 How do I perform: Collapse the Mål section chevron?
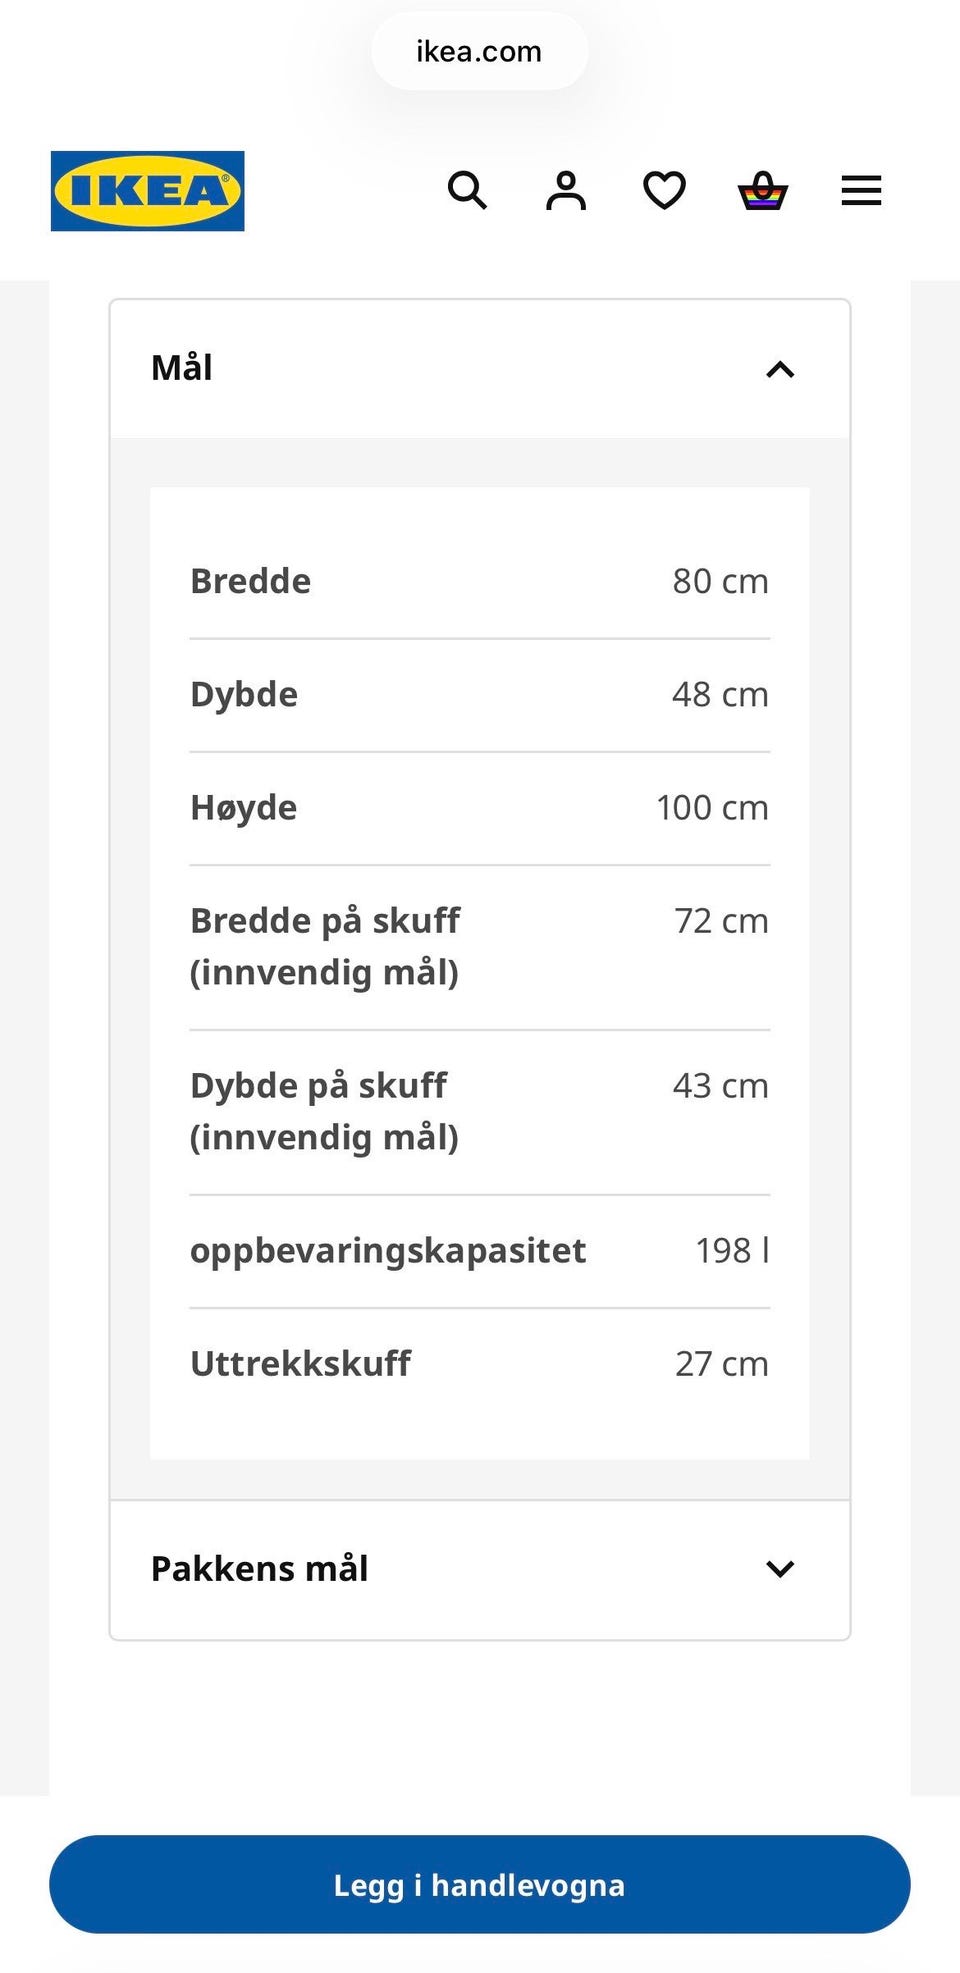pos(780,370)
